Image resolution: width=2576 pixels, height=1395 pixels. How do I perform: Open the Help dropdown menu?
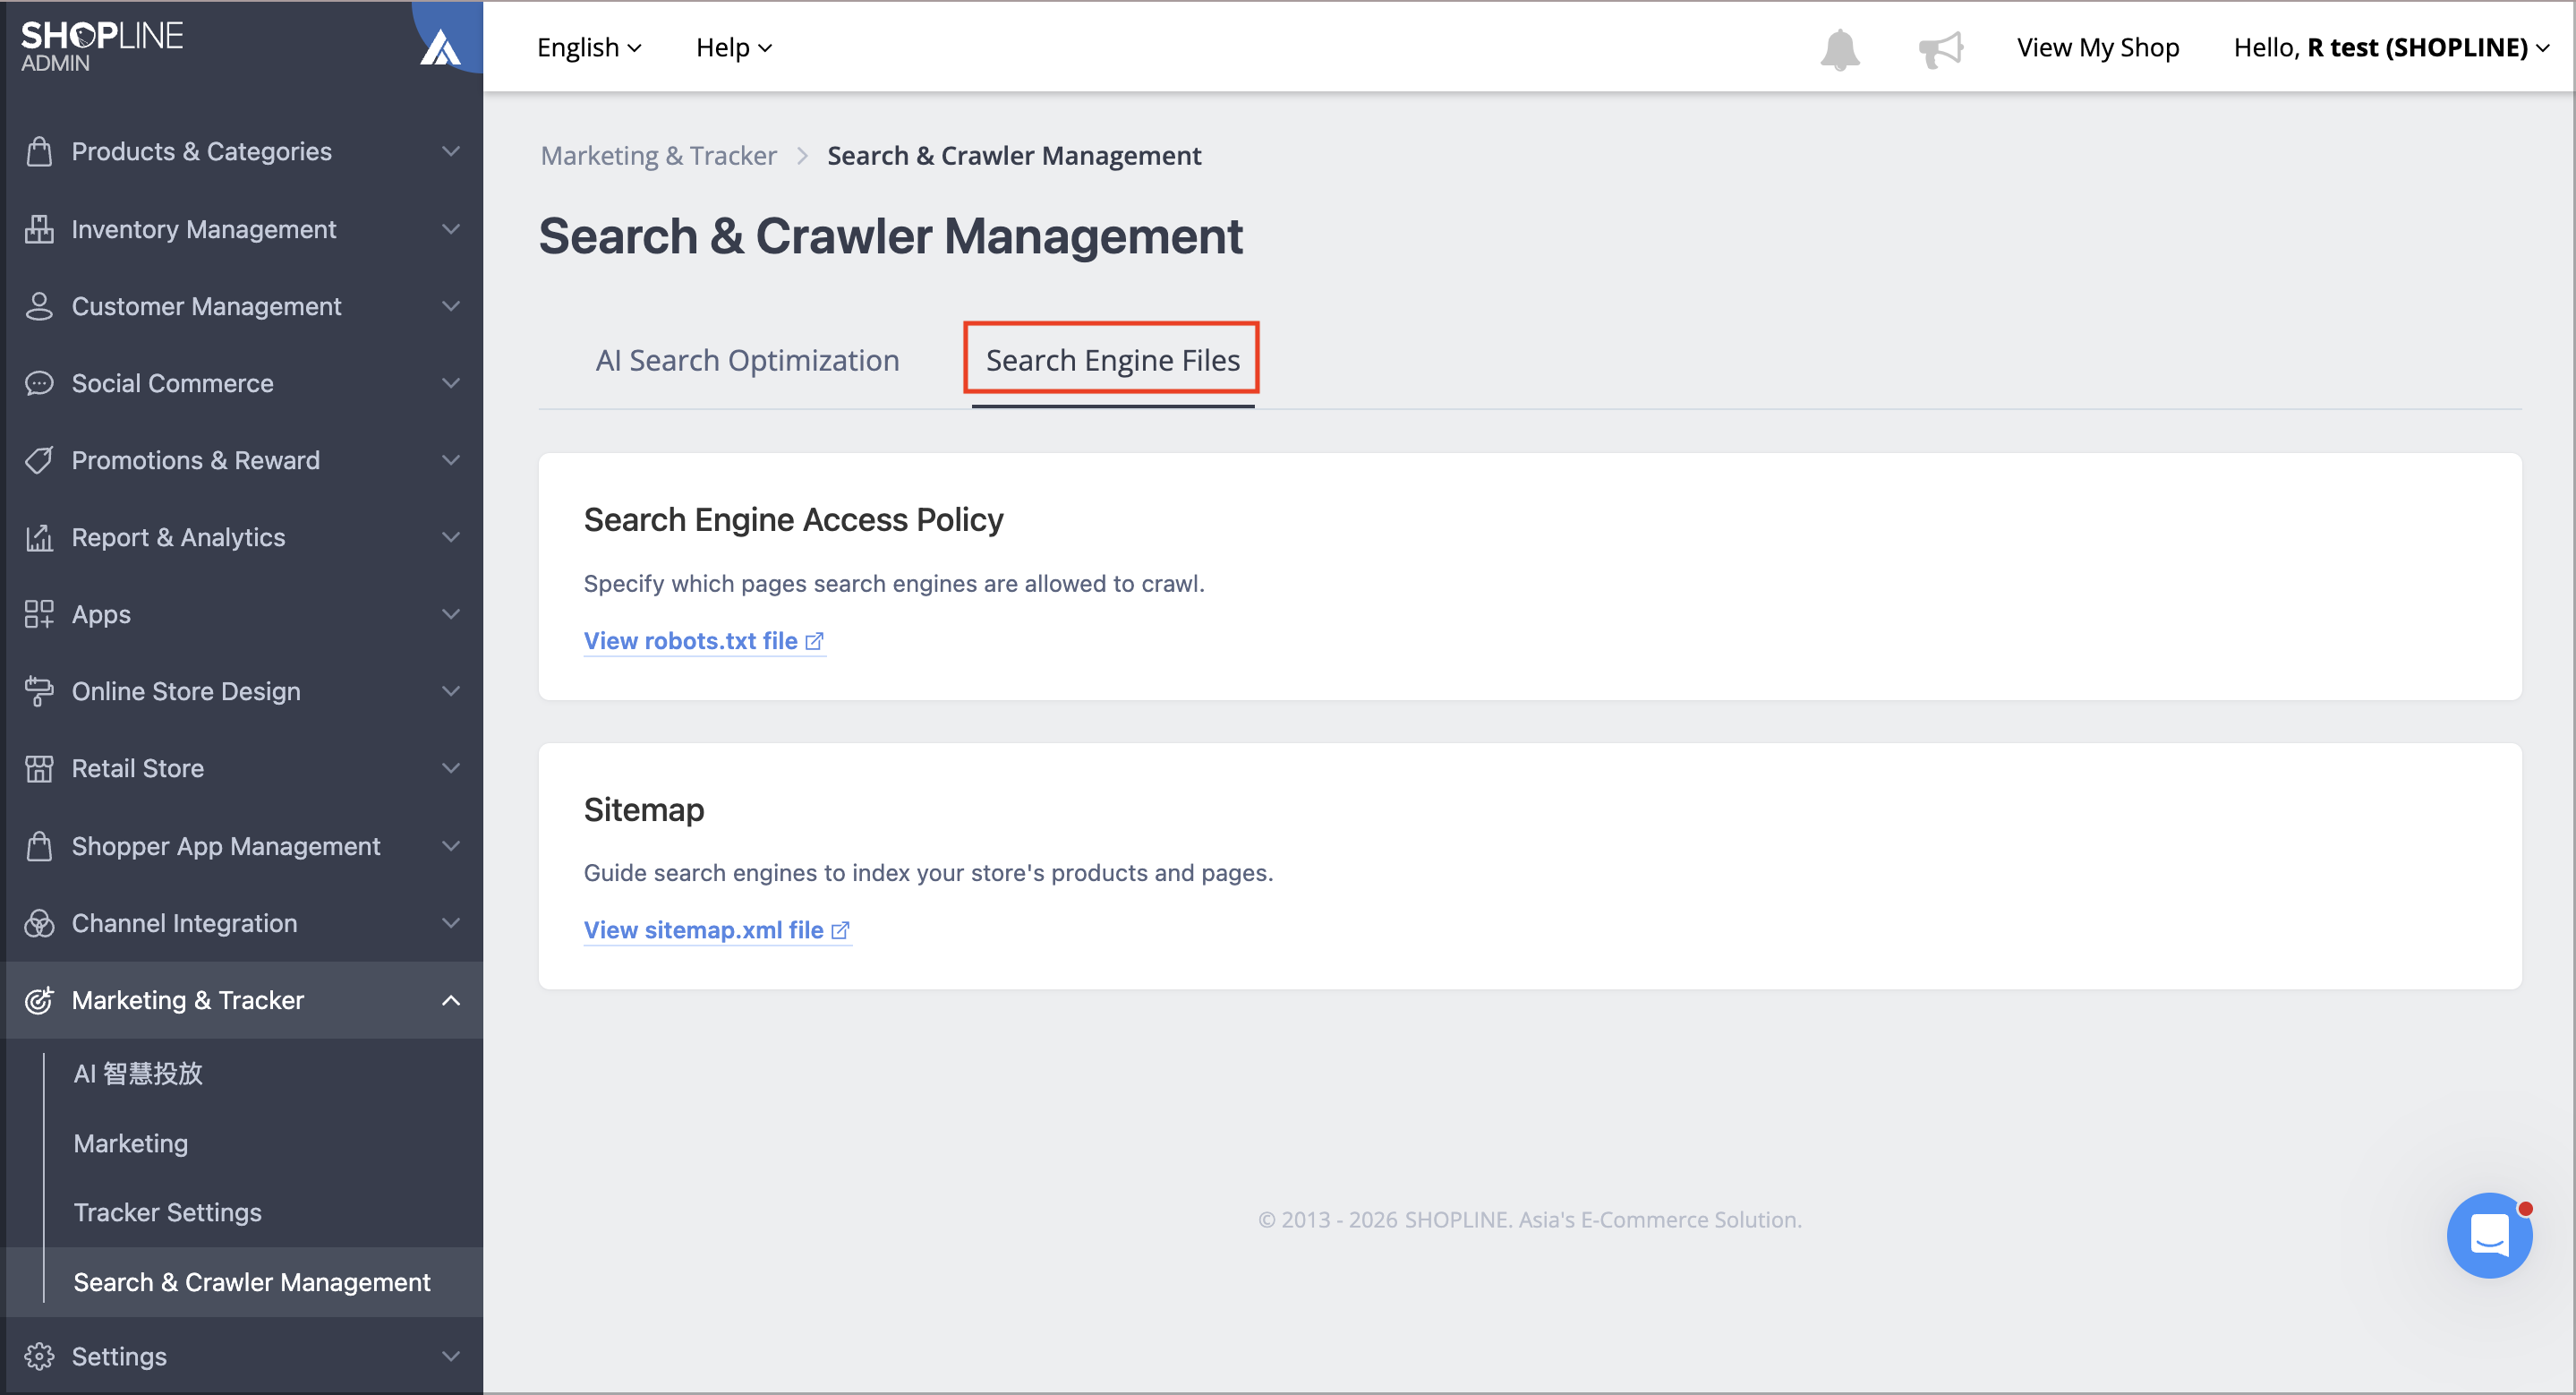point(734,47)
